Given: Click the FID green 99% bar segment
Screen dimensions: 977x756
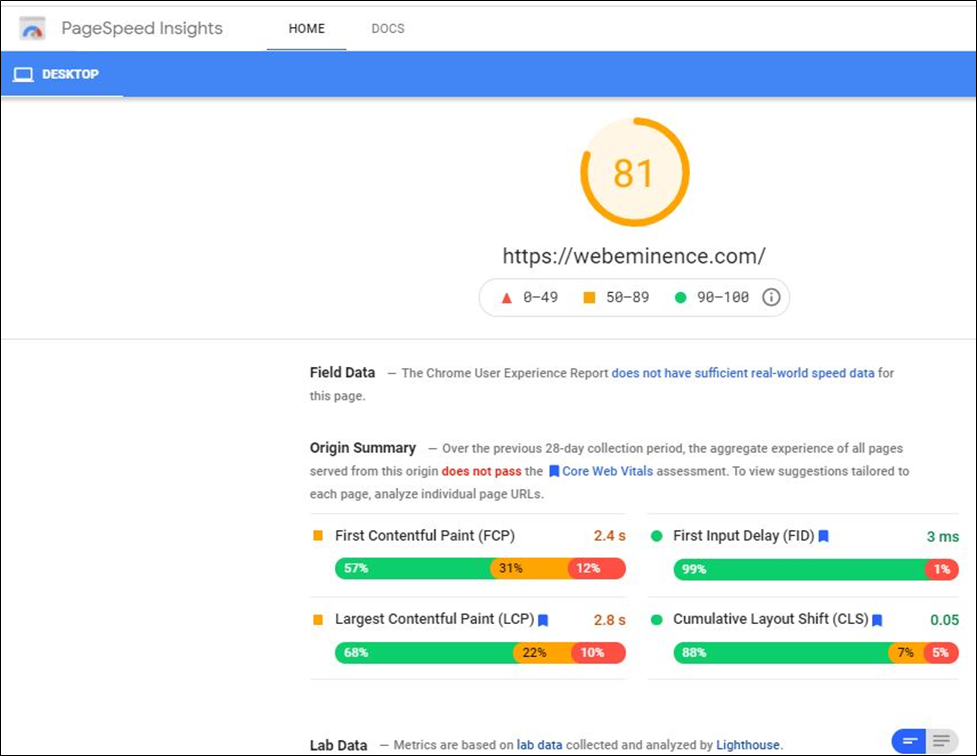Looking at the screenshot, I should [799, 569].
